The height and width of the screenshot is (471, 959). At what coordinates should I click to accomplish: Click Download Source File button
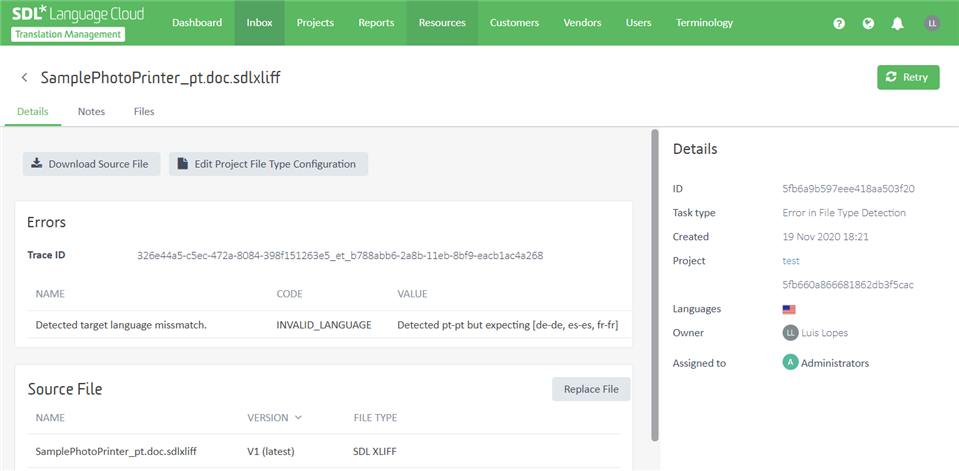coord(91,164)
